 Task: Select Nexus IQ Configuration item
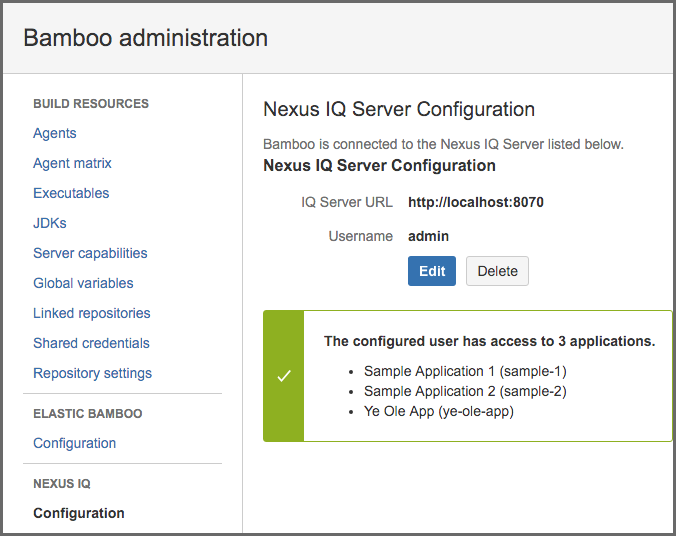pos(79,513)
